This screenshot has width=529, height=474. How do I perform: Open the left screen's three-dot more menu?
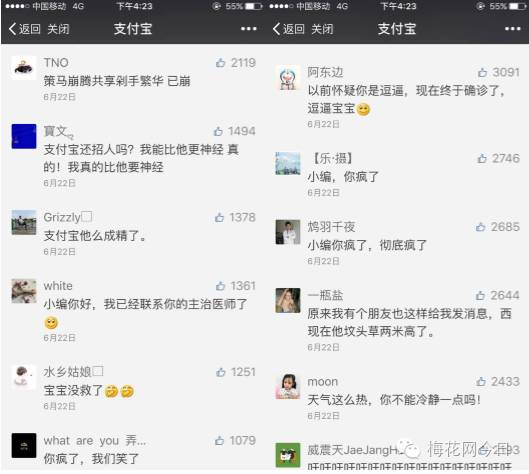point(249,29)
